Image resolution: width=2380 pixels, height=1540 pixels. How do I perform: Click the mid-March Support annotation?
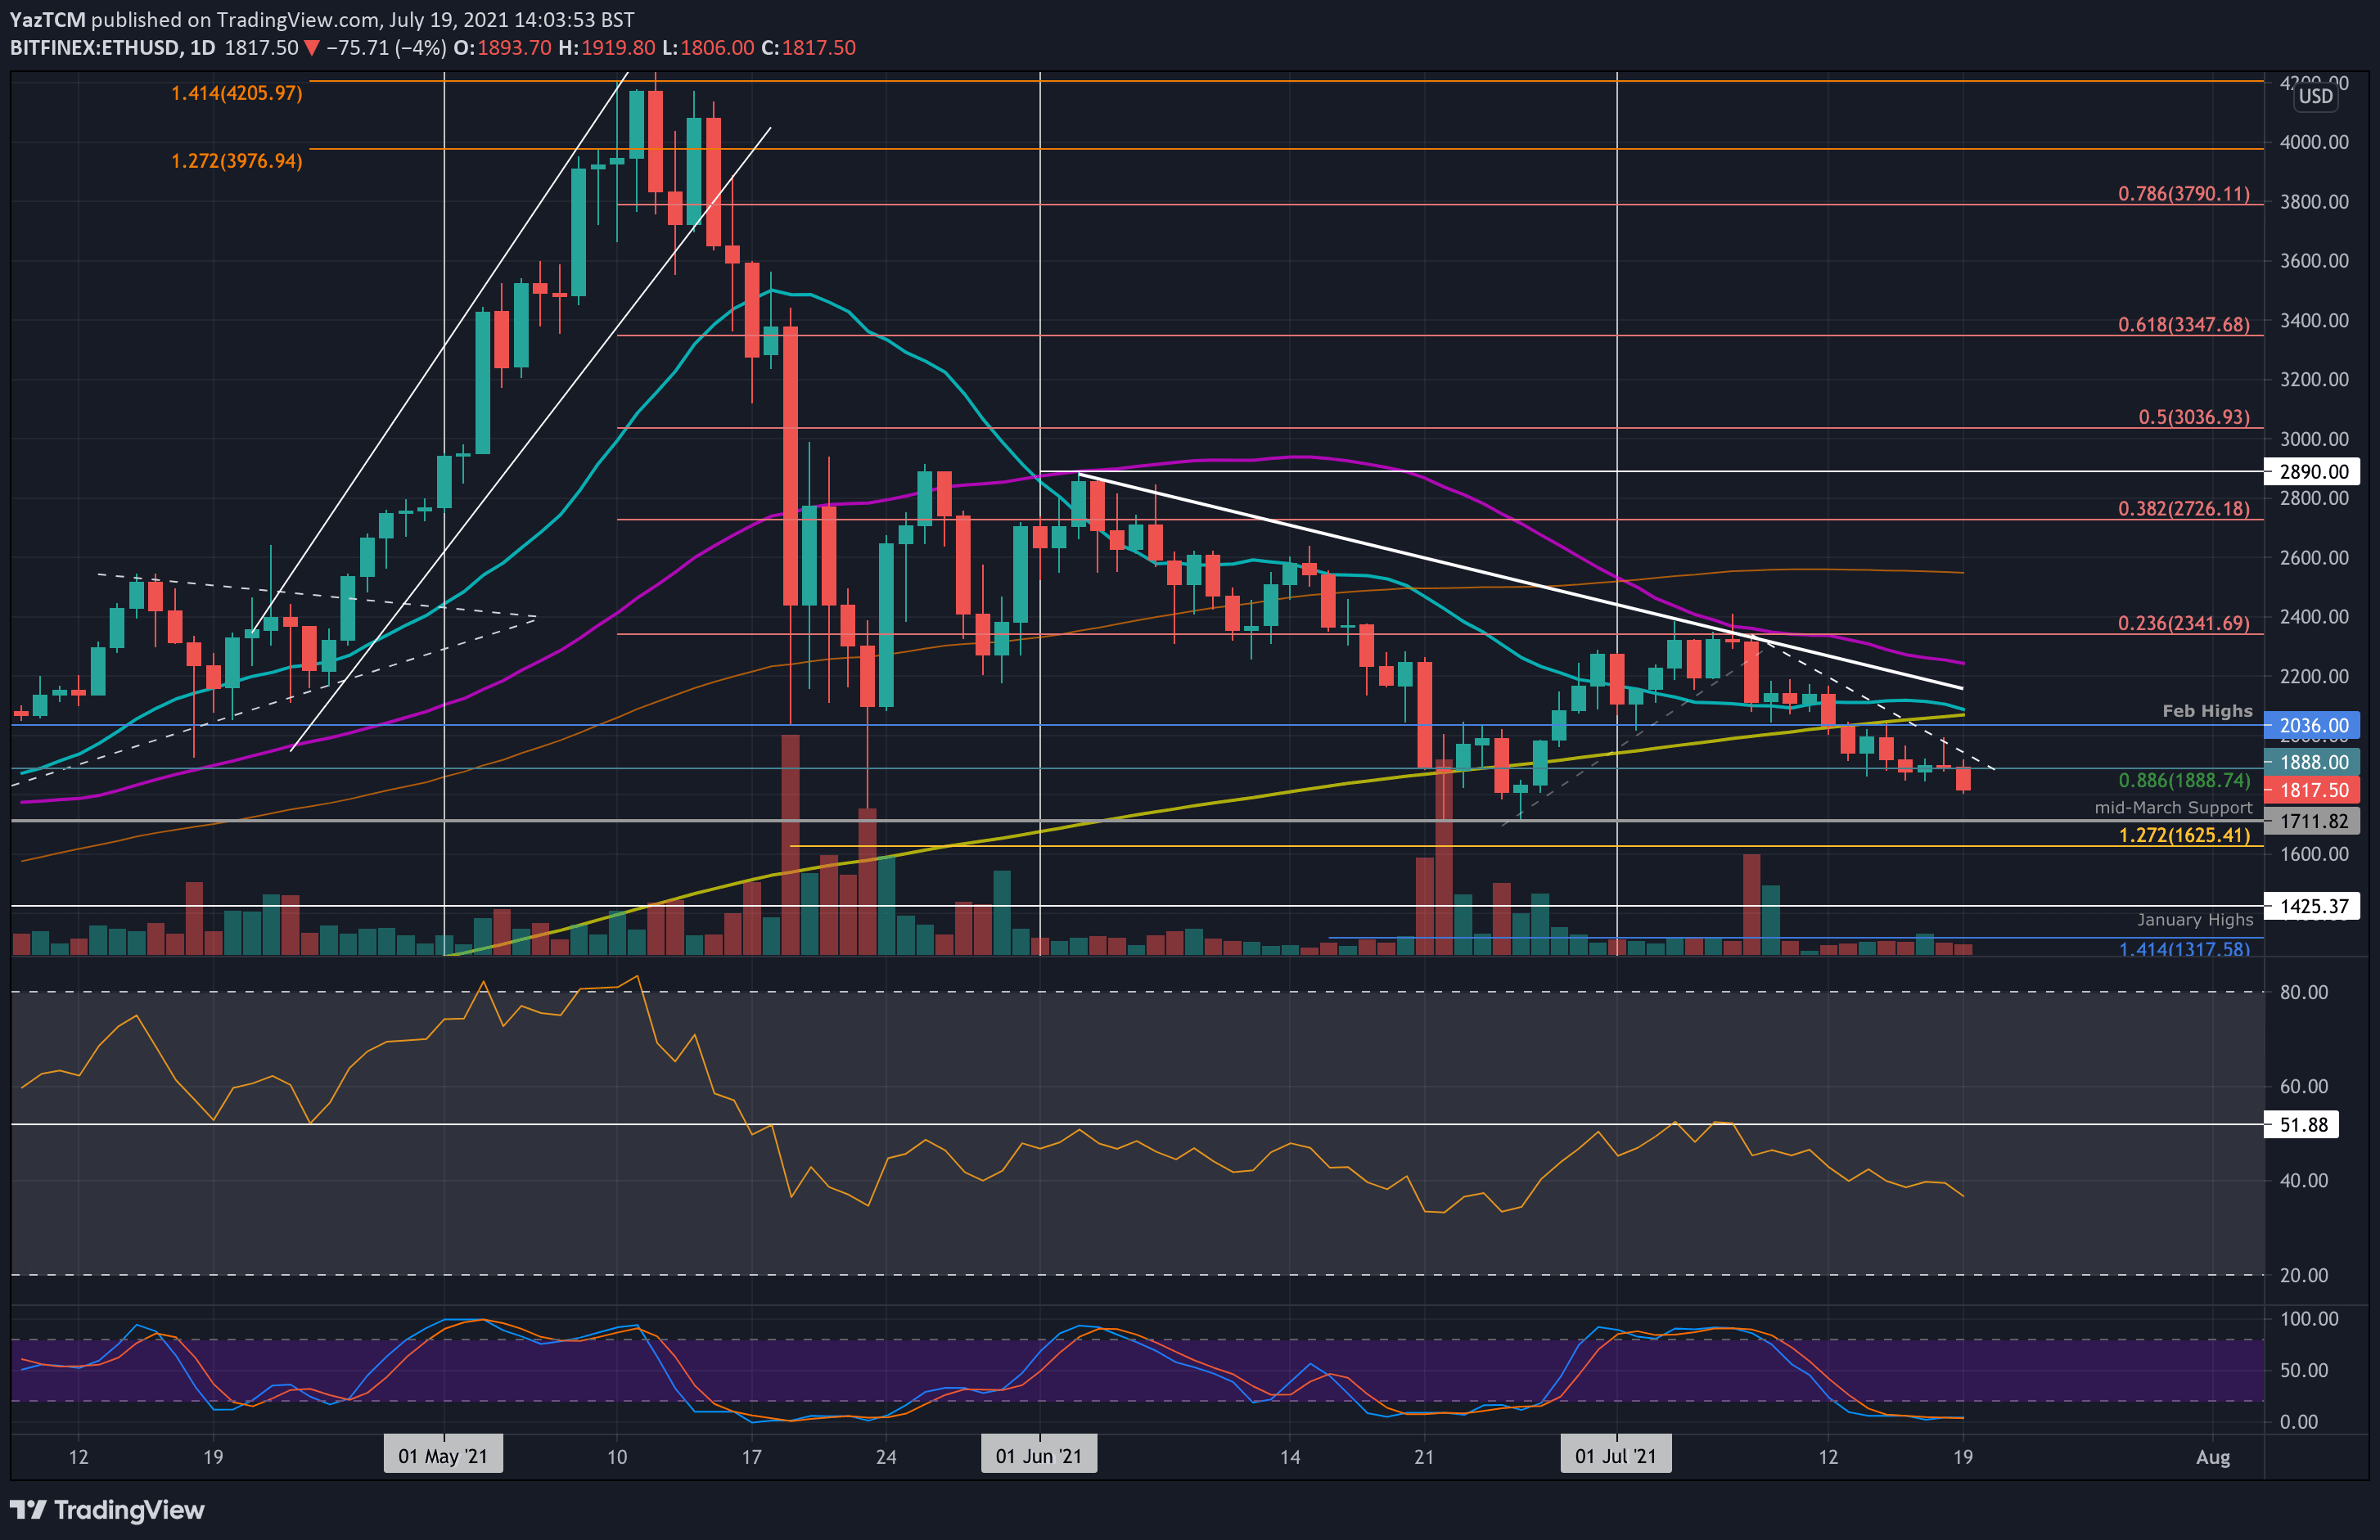coord(2173,808)
